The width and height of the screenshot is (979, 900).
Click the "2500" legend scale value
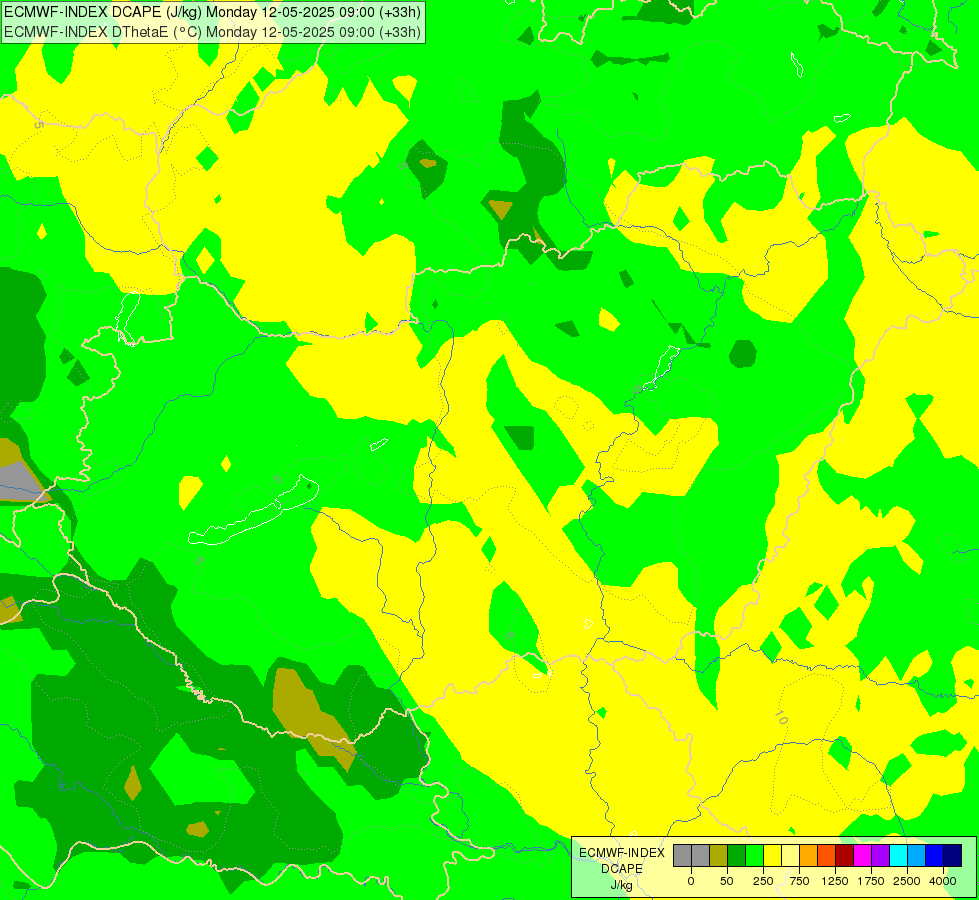point(907,881)
